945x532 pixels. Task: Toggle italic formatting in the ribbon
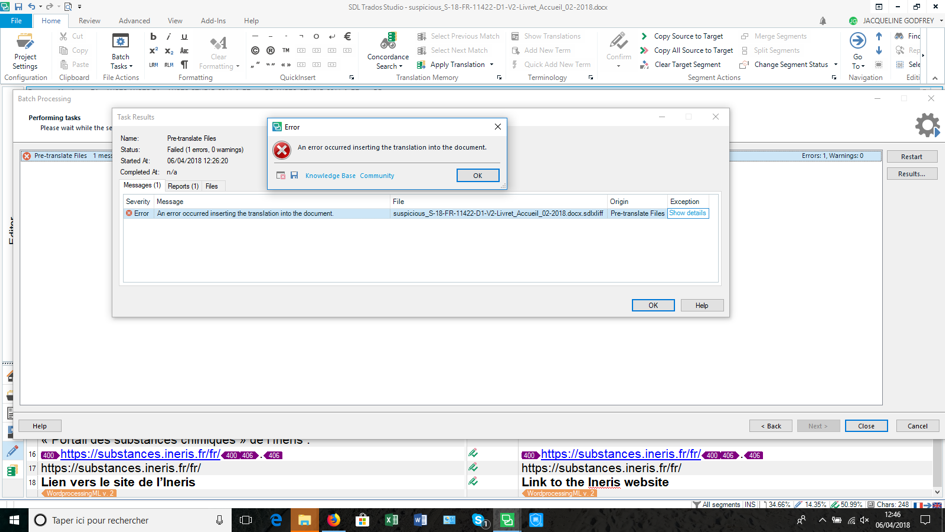click(x=169, y=37)
